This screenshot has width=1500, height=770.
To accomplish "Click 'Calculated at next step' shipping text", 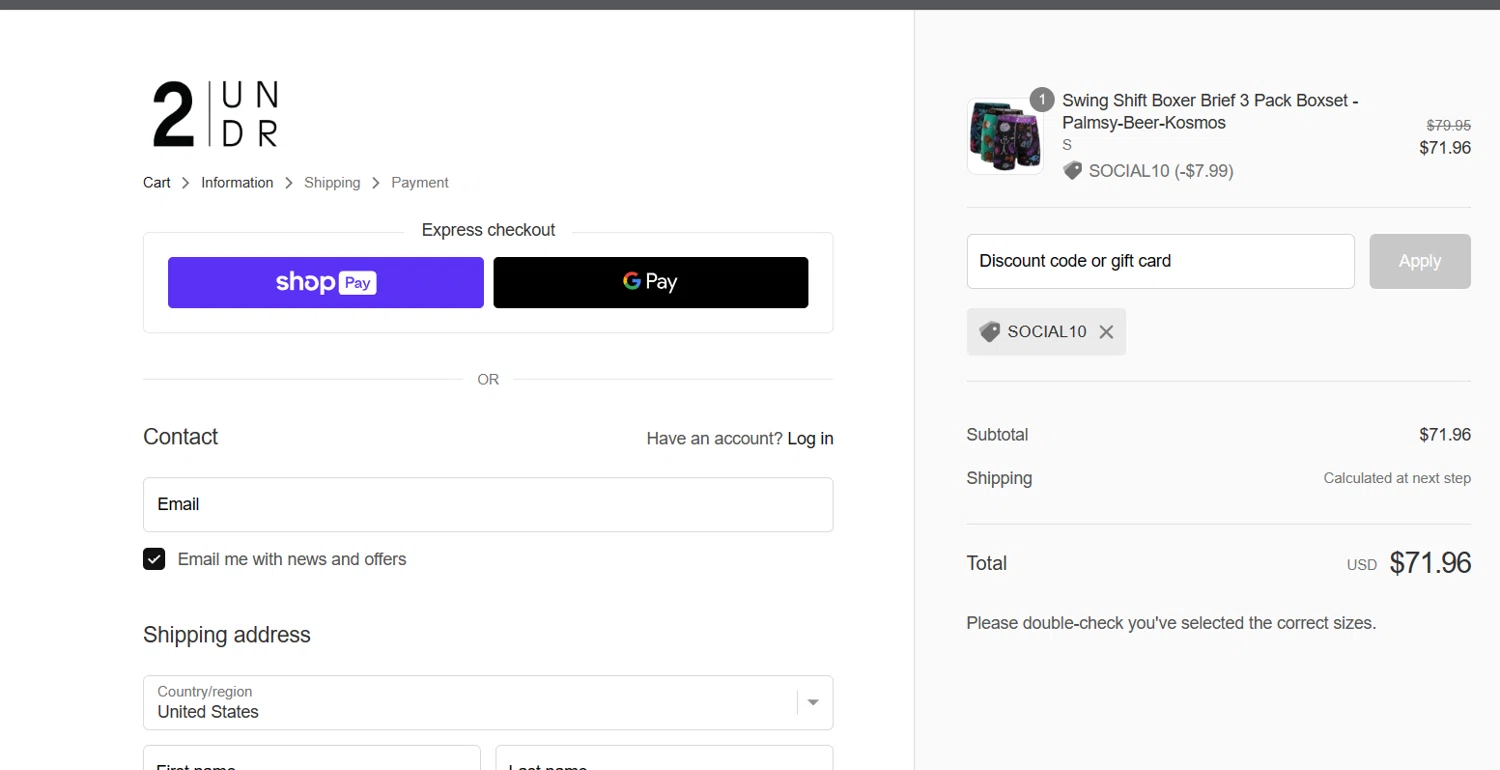I will point(1397,478).
